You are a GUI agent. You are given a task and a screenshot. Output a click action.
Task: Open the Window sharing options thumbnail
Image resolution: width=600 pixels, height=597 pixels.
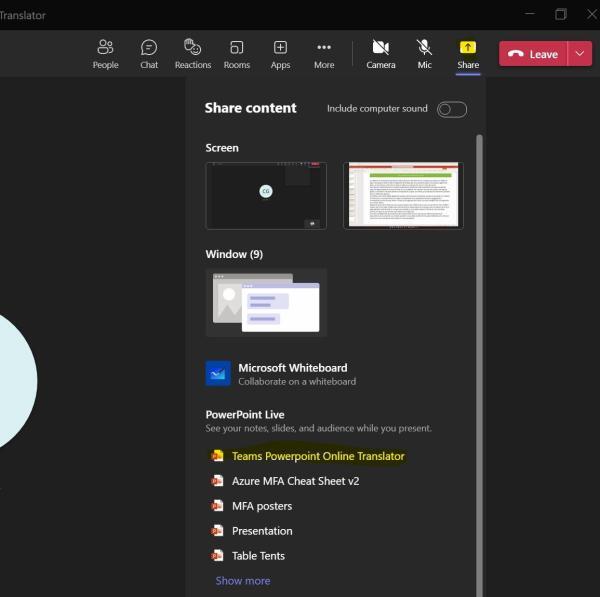point(266,302)
